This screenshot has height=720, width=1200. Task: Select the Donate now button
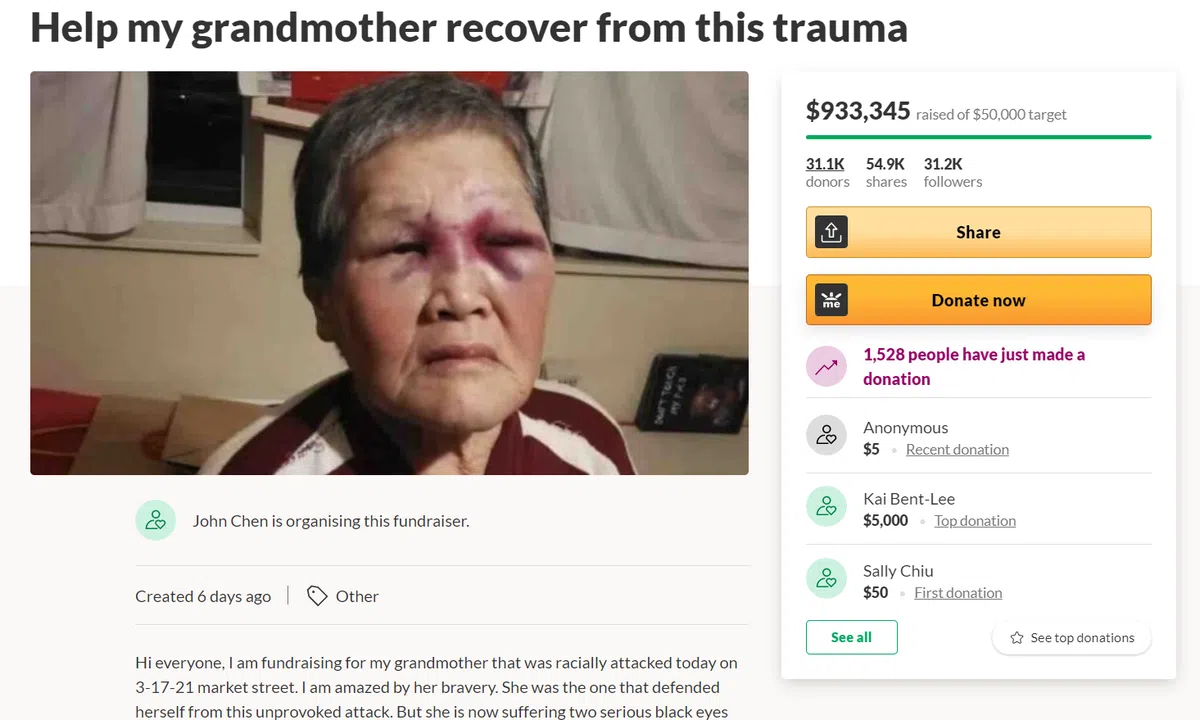pos(978,300)
